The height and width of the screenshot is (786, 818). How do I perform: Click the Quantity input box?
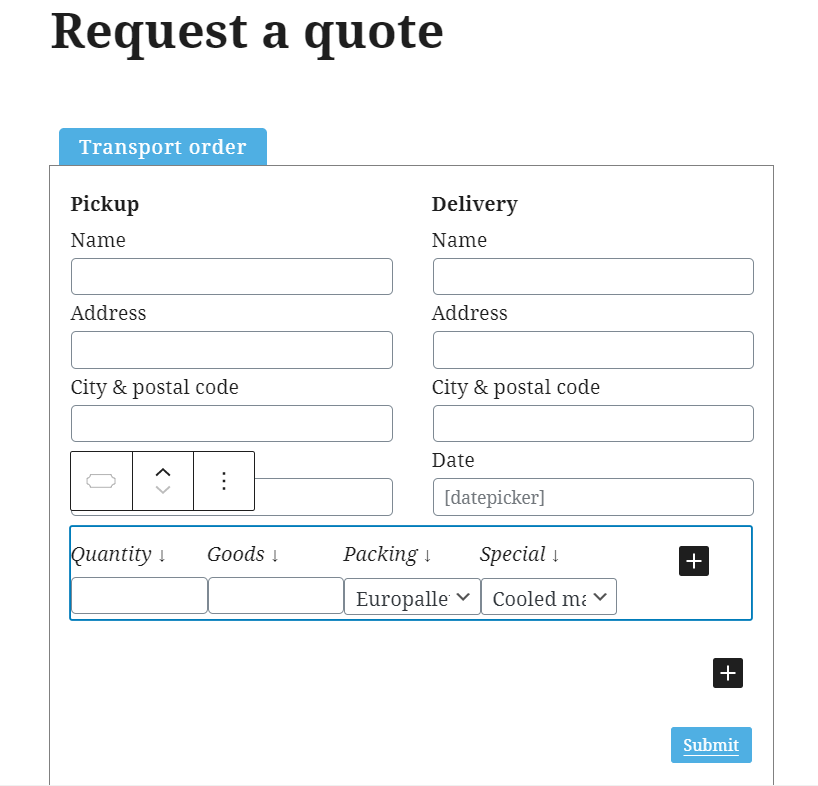(x=139, y=596)
